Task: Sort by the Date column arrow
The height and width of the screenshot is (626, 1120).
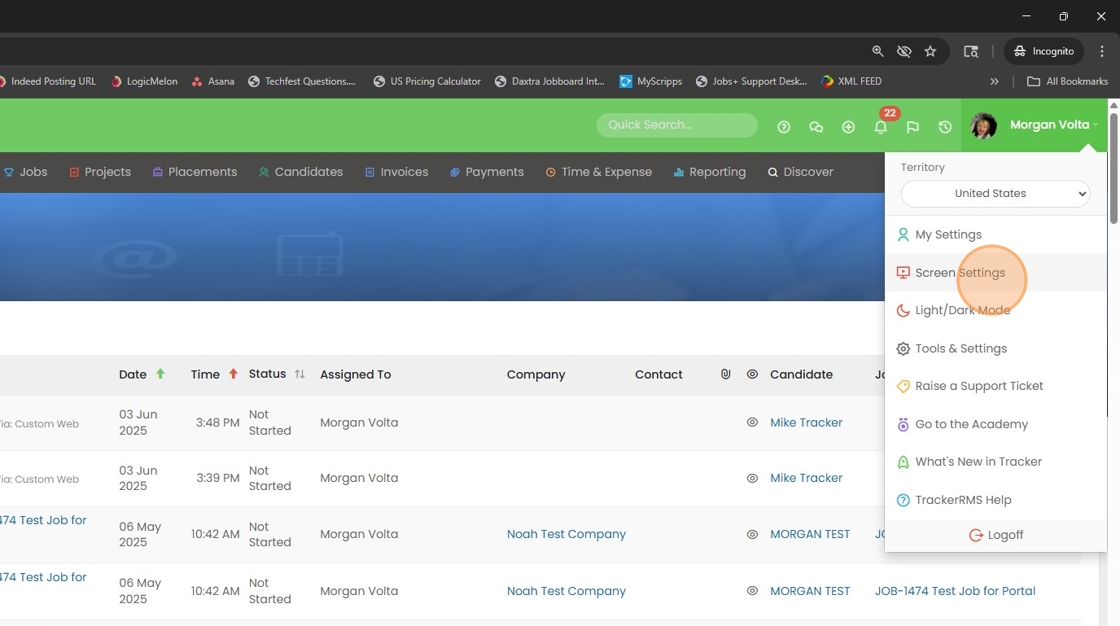Action: pos(160,374)
